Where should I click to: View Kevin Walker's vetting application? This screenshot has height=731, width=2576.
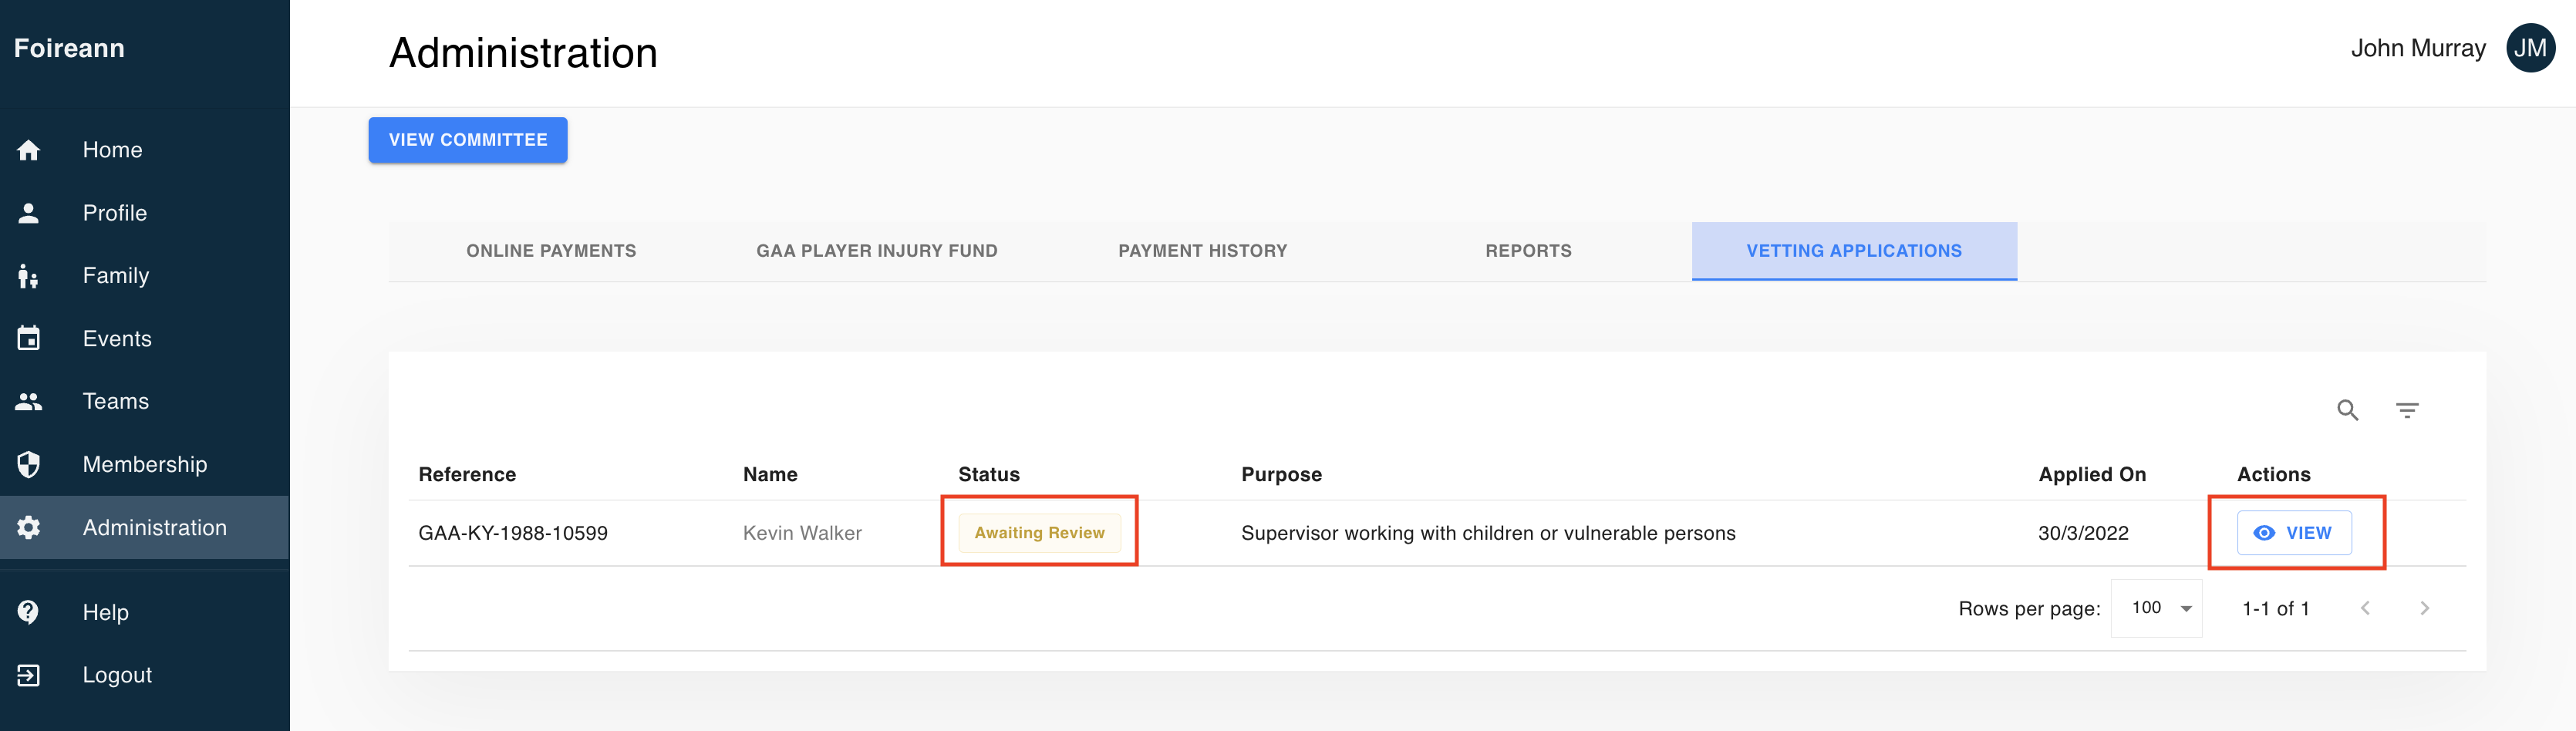click(x=2294, y=533)
